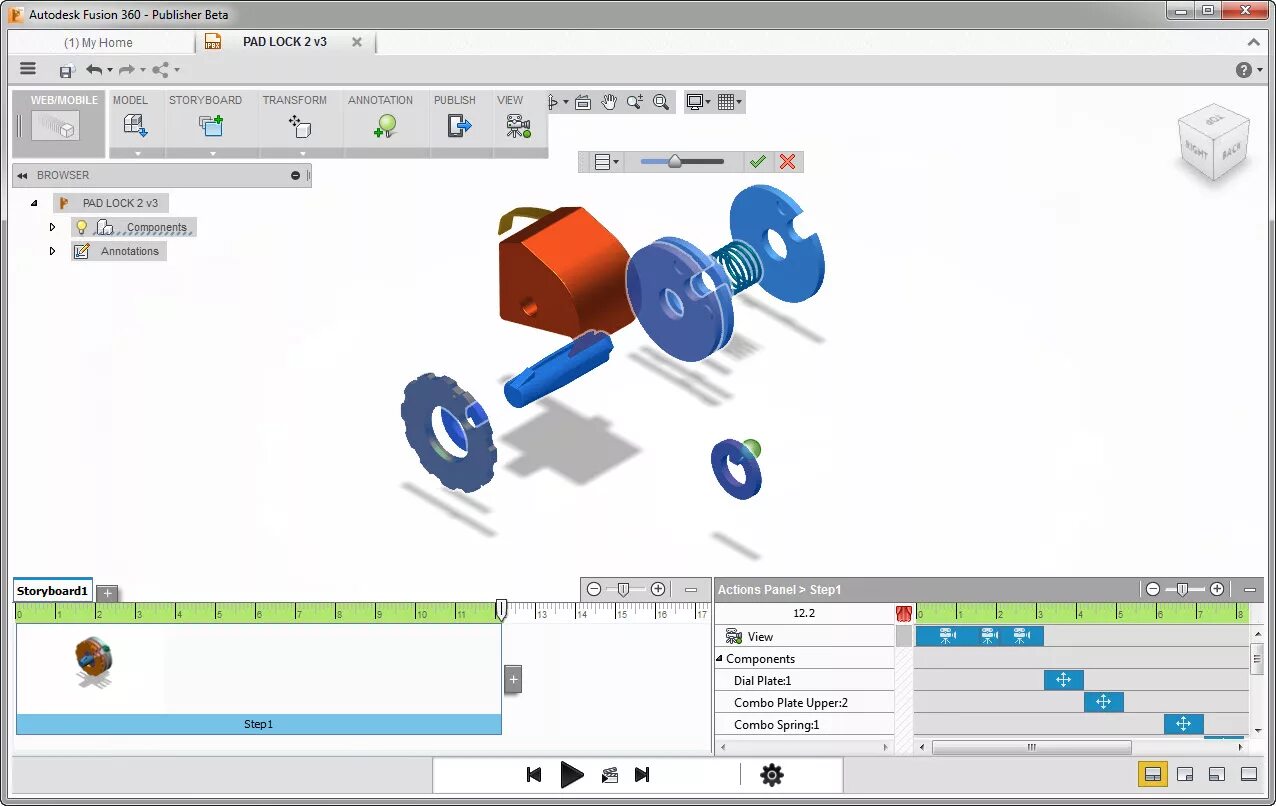Viewport: 1276px width, 806px height.
Task: Zoom out the Actions Panel timeline
Action: pyautogui.click(x=1153, y=590)
